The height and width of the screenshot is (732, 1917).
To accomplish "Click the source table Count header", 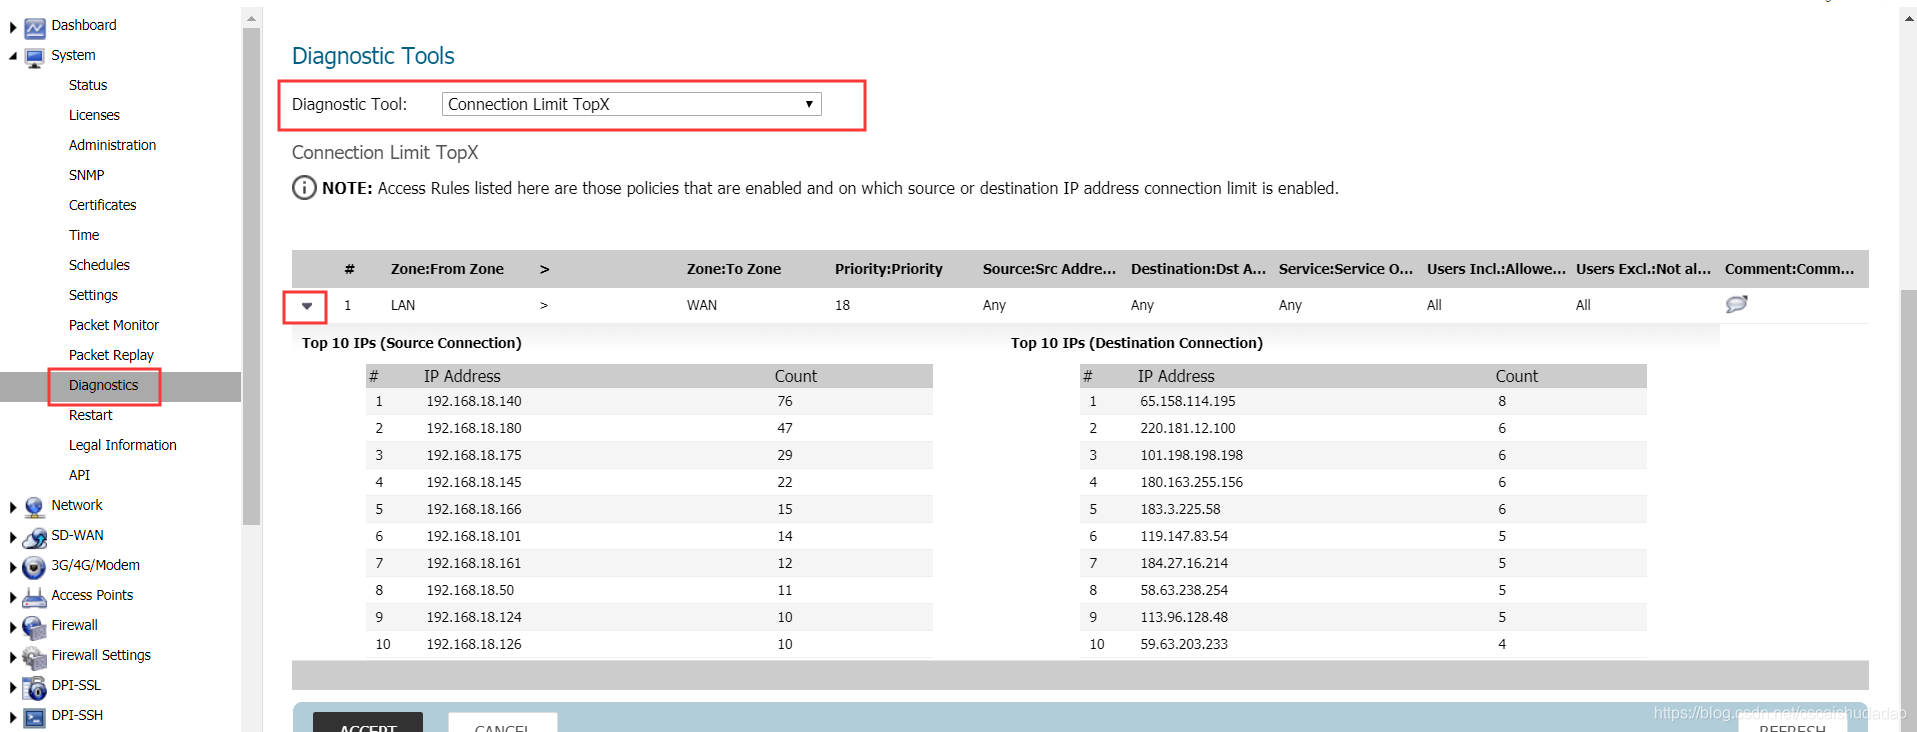I will 796,376.
